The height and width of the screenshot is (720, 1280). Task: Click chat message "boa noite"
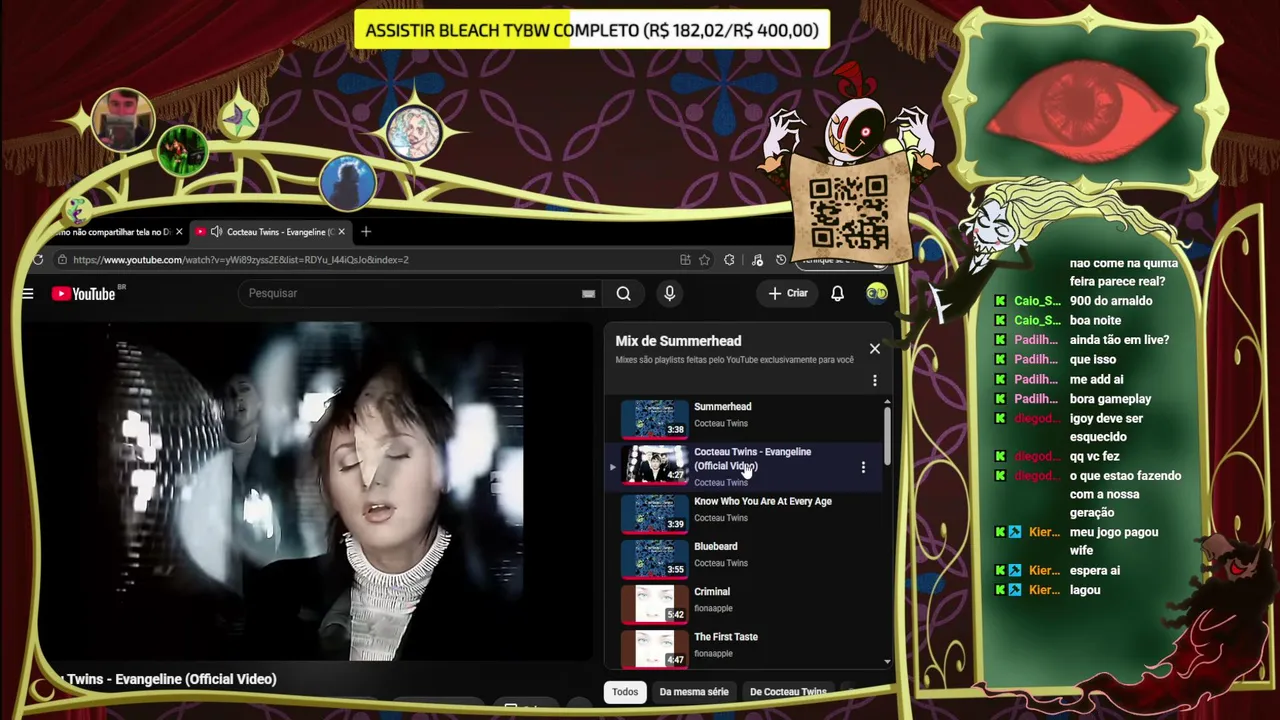pos(1095,320)
